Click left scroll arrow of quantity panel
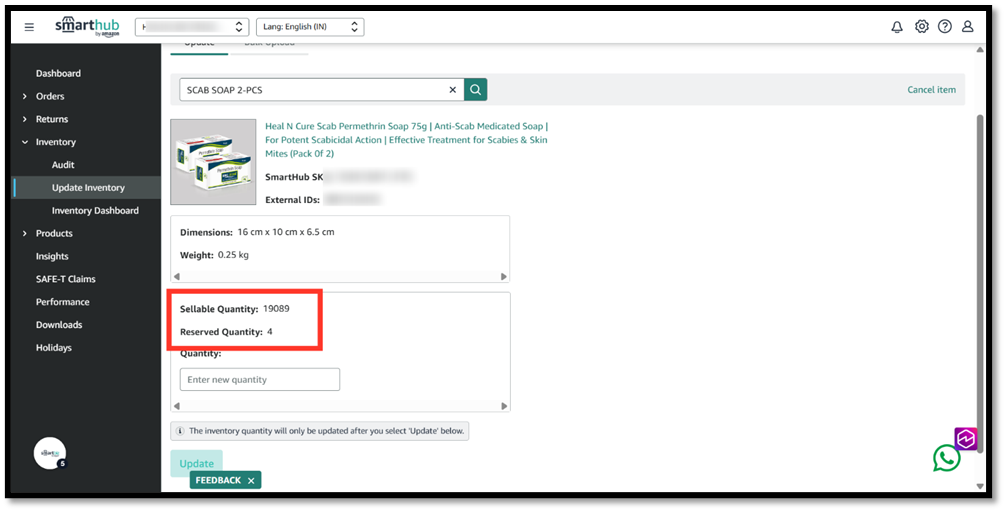The image size is (1005, 511). [177, 406]
